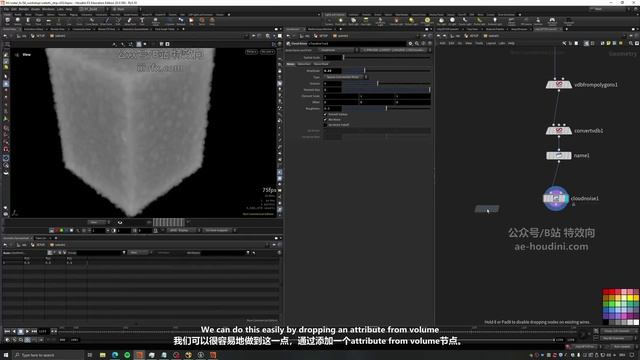Select the convertvdb1 node
The width and height of the screenshot is (640, 360).
tap(559, 131)
